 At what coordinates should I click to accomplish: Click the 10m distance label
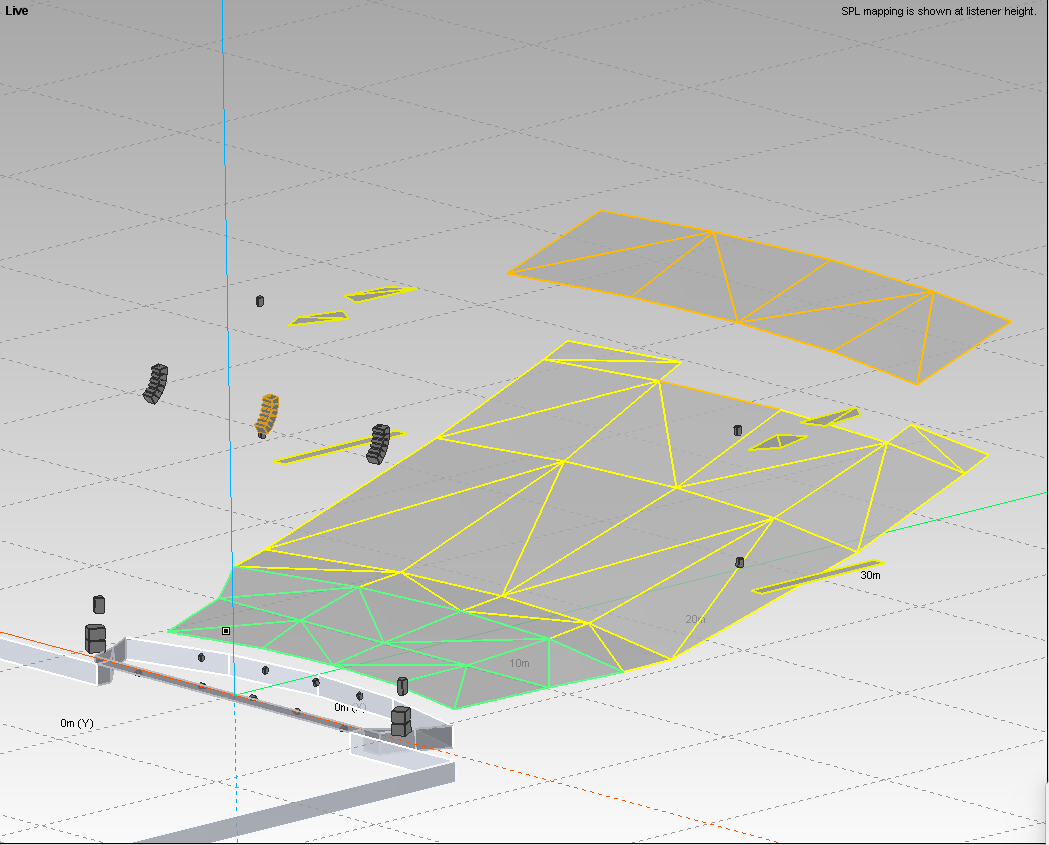(x=519, y=663)
